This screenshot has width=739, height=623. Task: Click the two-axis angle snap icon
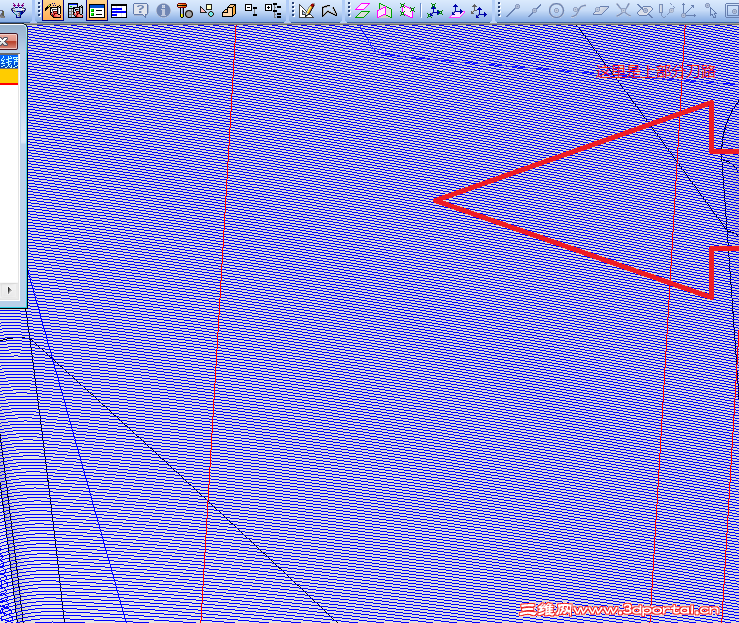coord(689,10)
